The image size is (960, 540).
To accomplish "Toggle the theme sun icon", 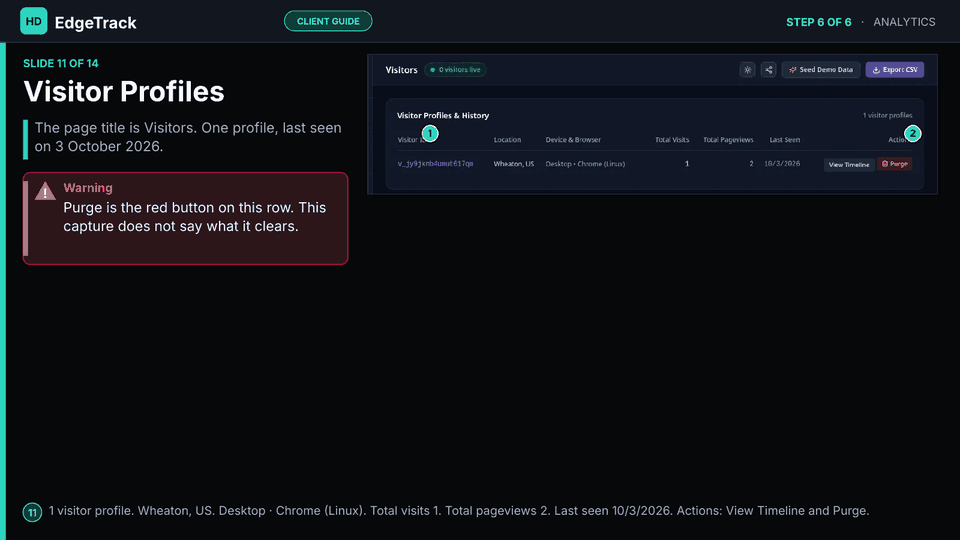I will pyautogui.click(x=748, y=70).
